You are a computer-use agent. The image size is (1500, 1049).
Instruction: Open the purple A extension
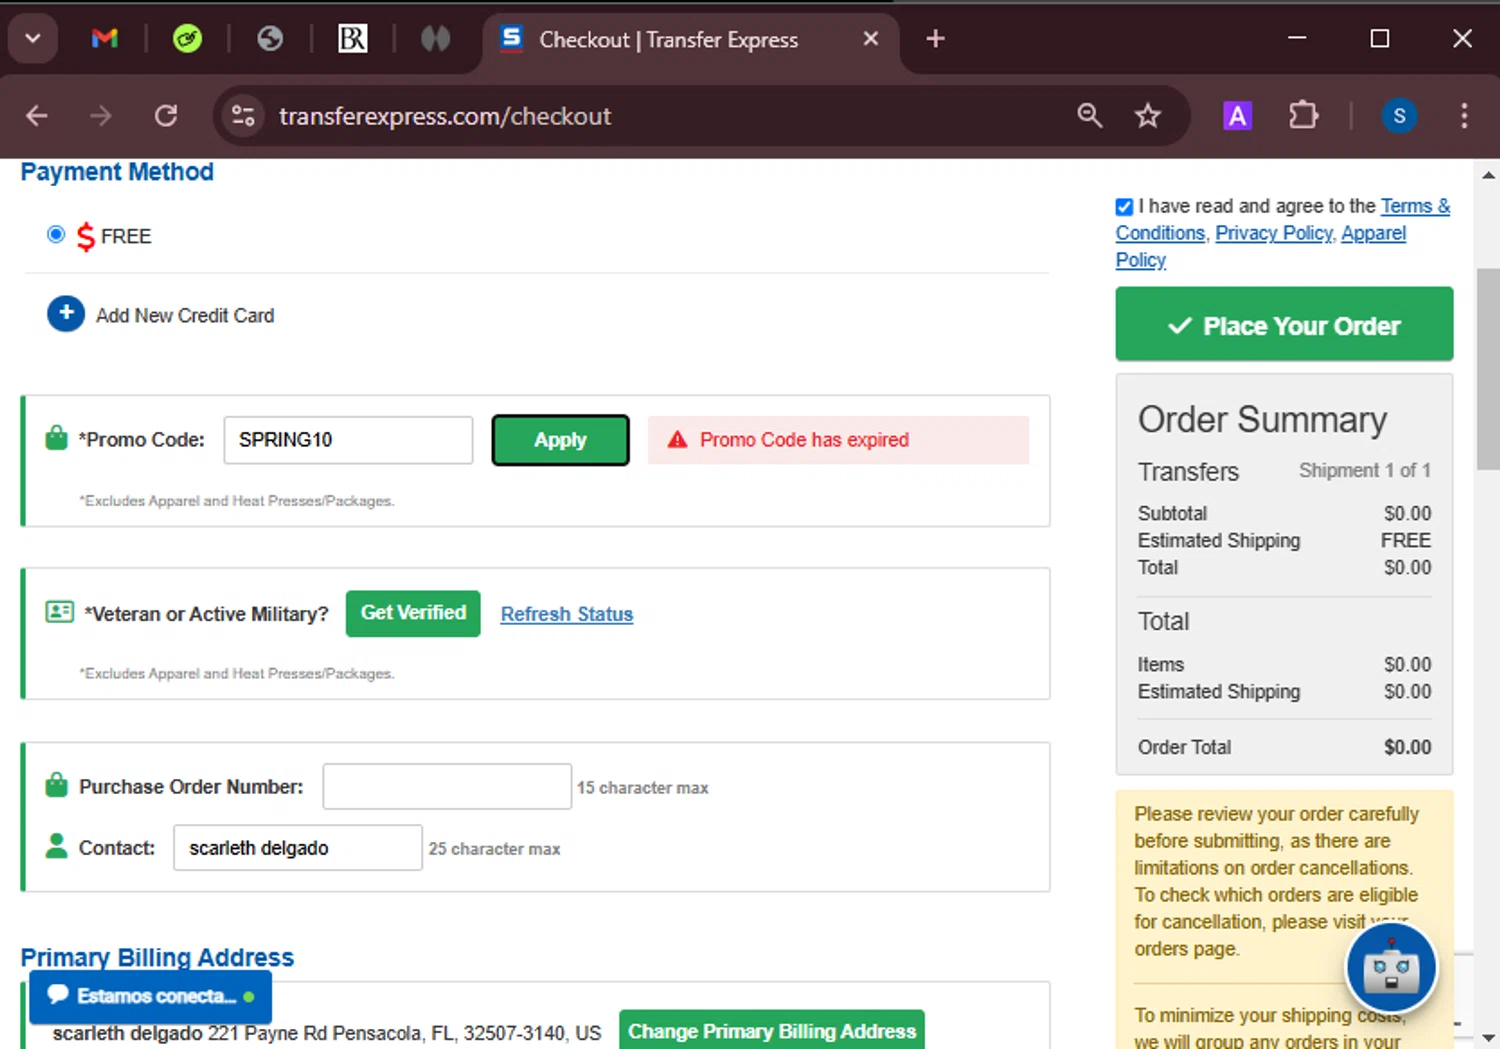(1237, 116)
